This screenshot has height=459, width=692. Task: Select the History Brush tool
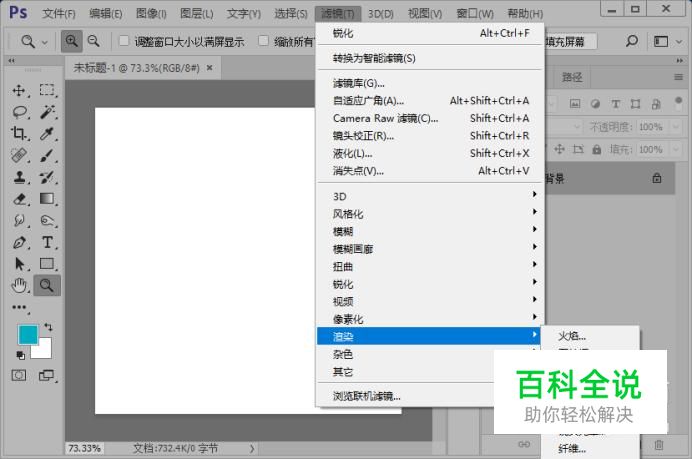click(47, 177)
